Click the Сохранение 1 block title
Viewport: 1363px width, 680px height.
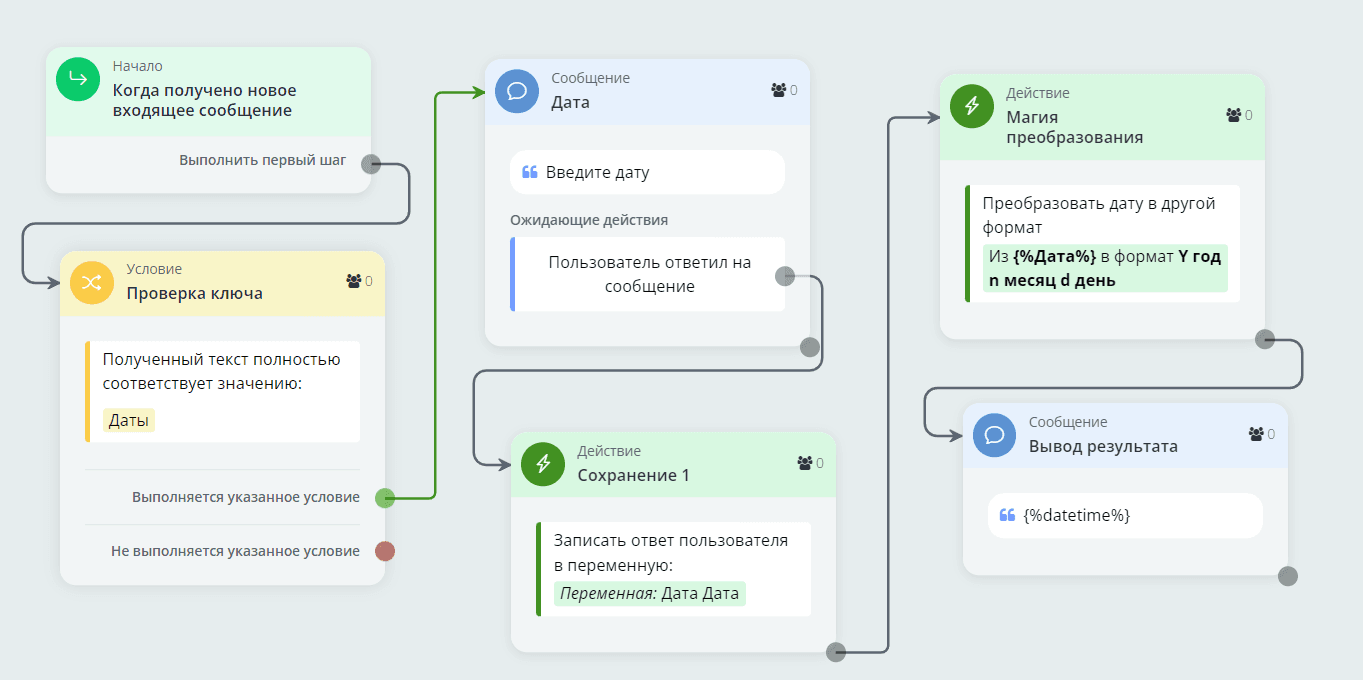(633, 475)
